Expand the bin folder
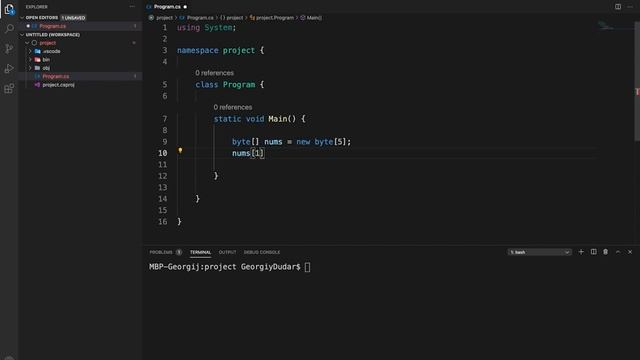Screen dimensions: 640x360 tap(30, 60)
